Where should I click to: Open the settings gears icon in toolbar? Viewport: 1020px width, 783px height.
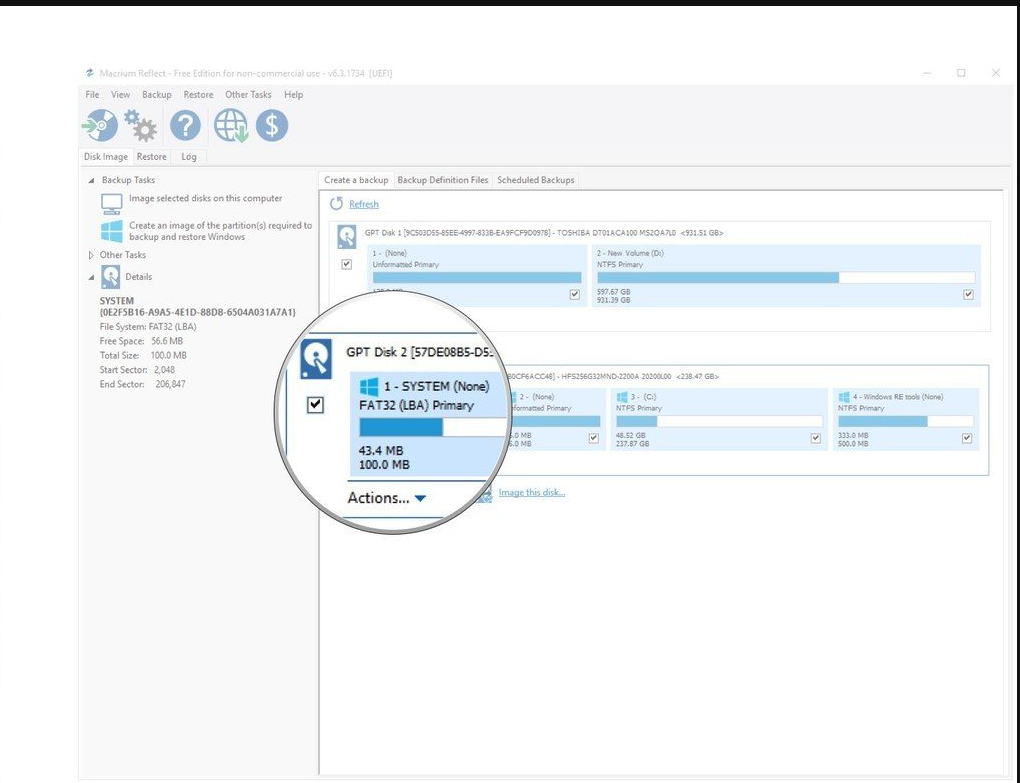pyautogui.click(x=140, y=125)
